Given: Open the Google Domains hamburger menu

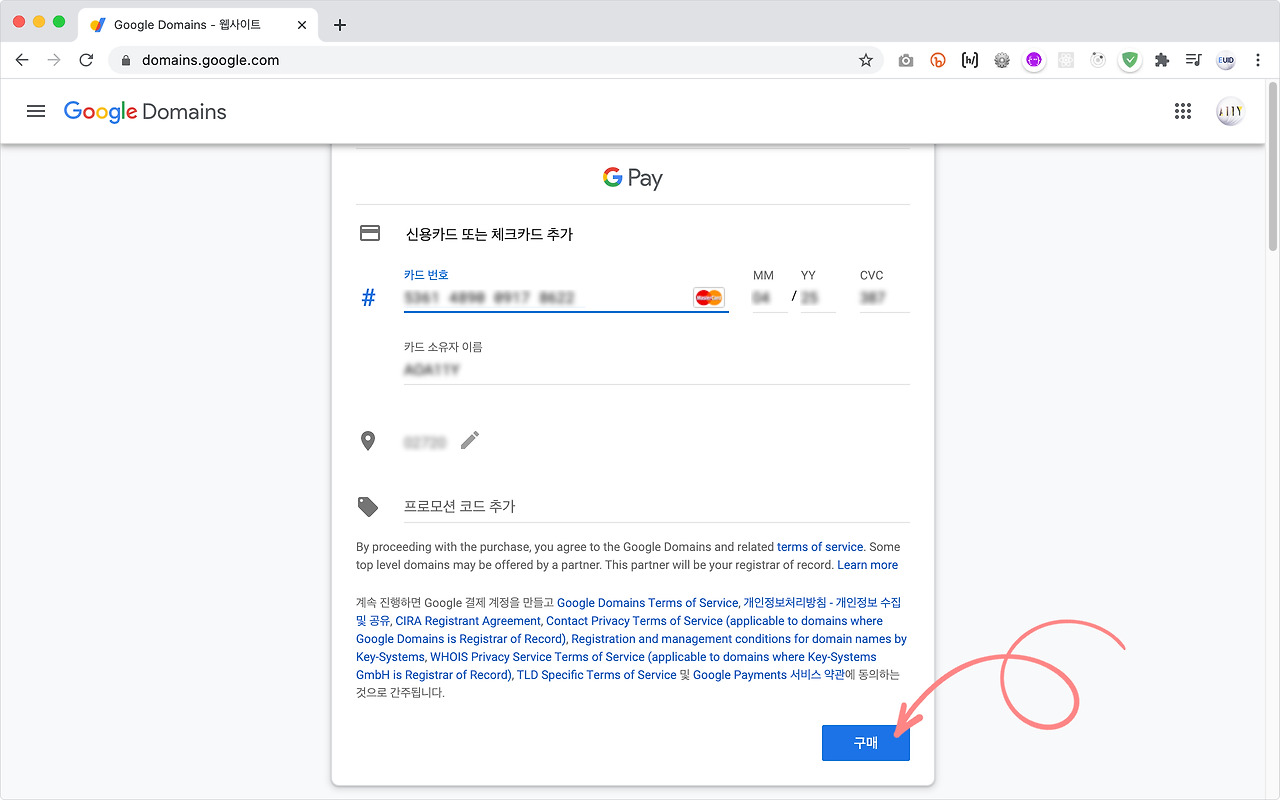Looking at the screenshot, I should 36,111.
